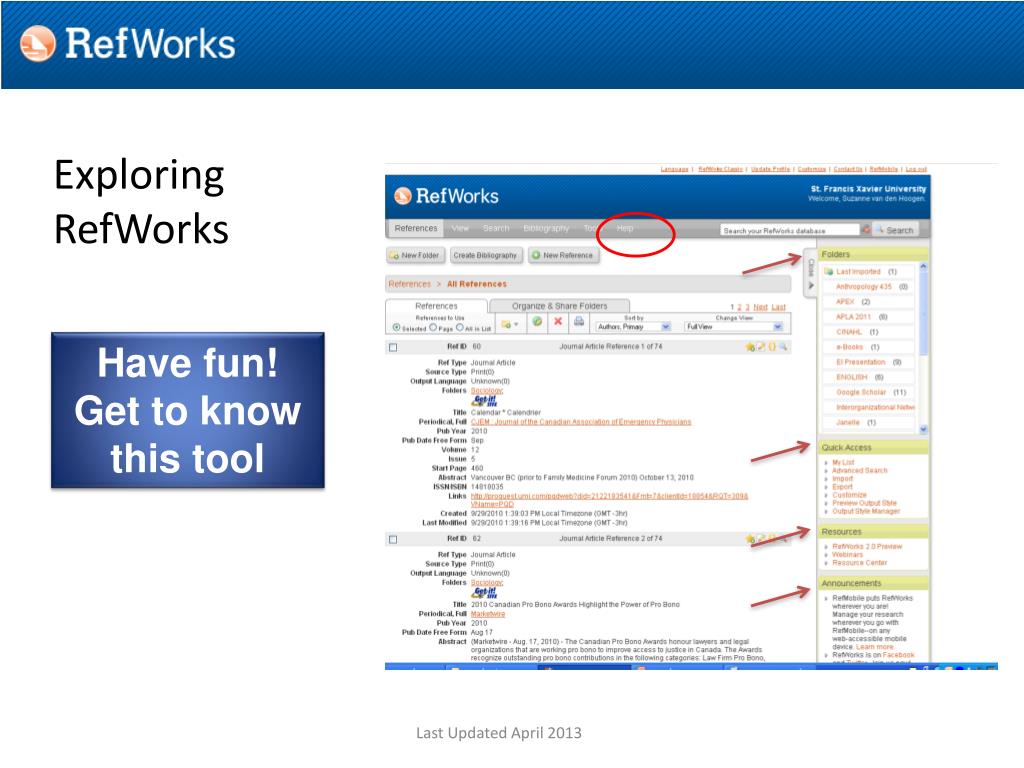Click the Sociology folder link under Ref 60
Screen dimensions: 1024x768
coord(487,391)
